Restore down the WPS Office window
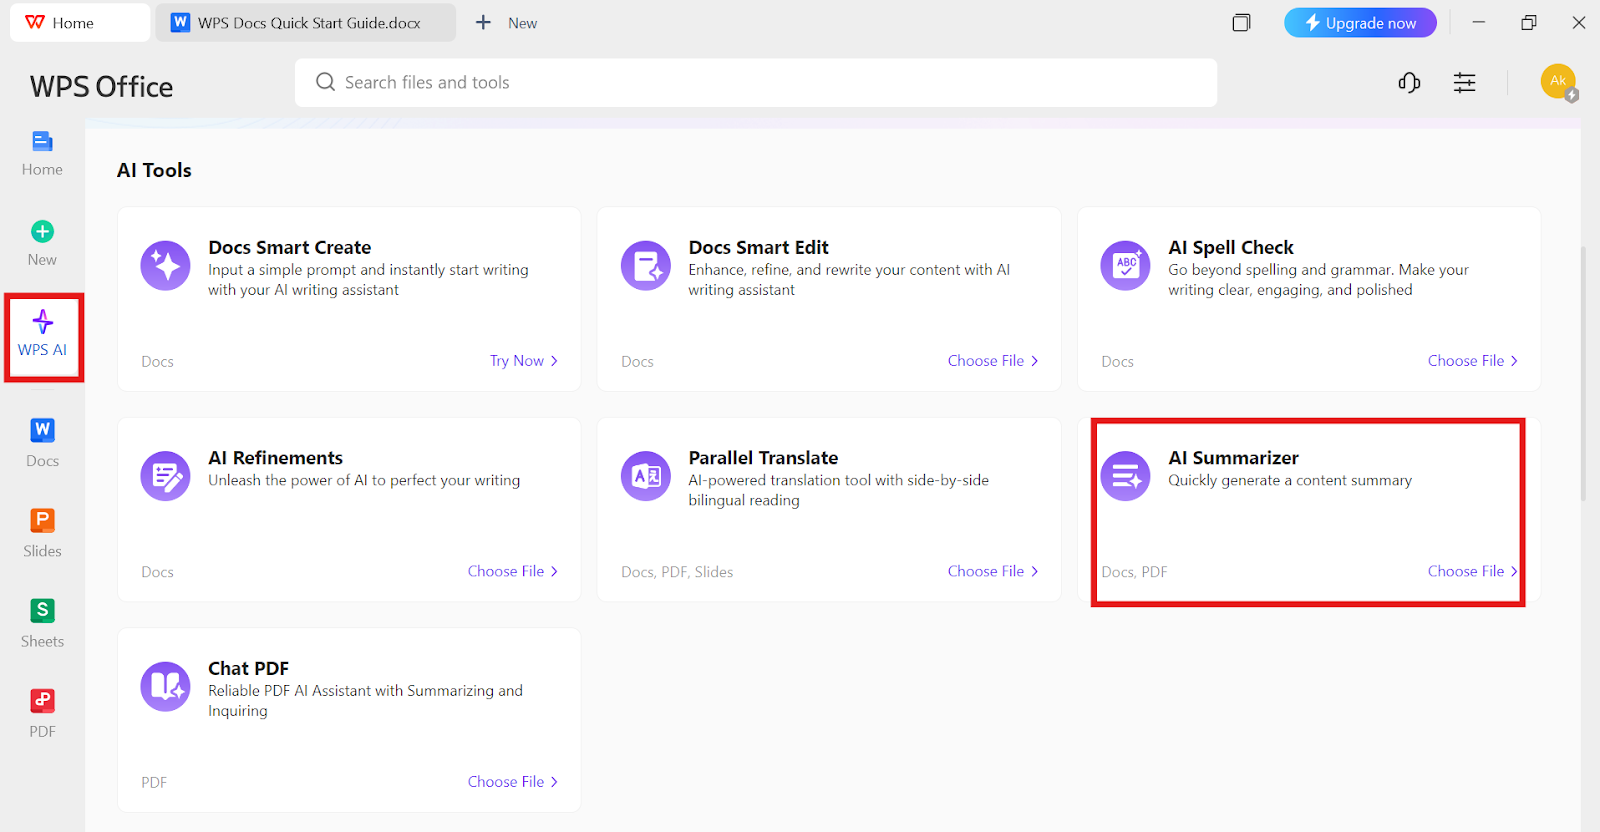Image resolution: width=1600 pixels, height=832 pixels. 1528,22
